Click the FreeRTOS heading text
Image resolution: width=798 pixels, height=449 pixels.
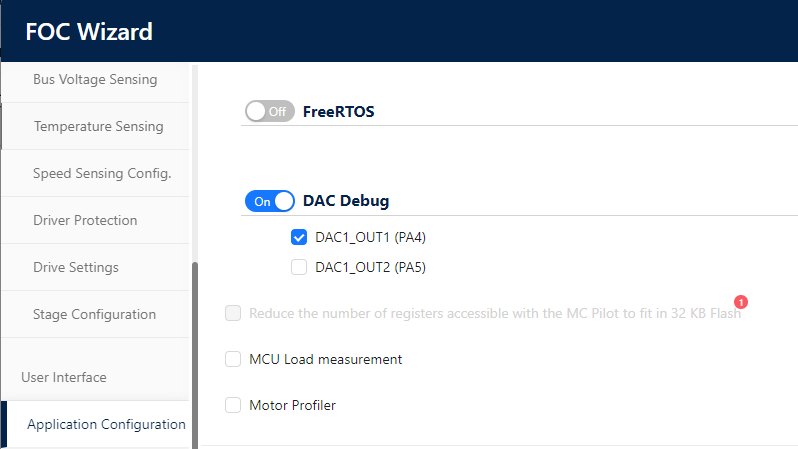coord(338,111)
